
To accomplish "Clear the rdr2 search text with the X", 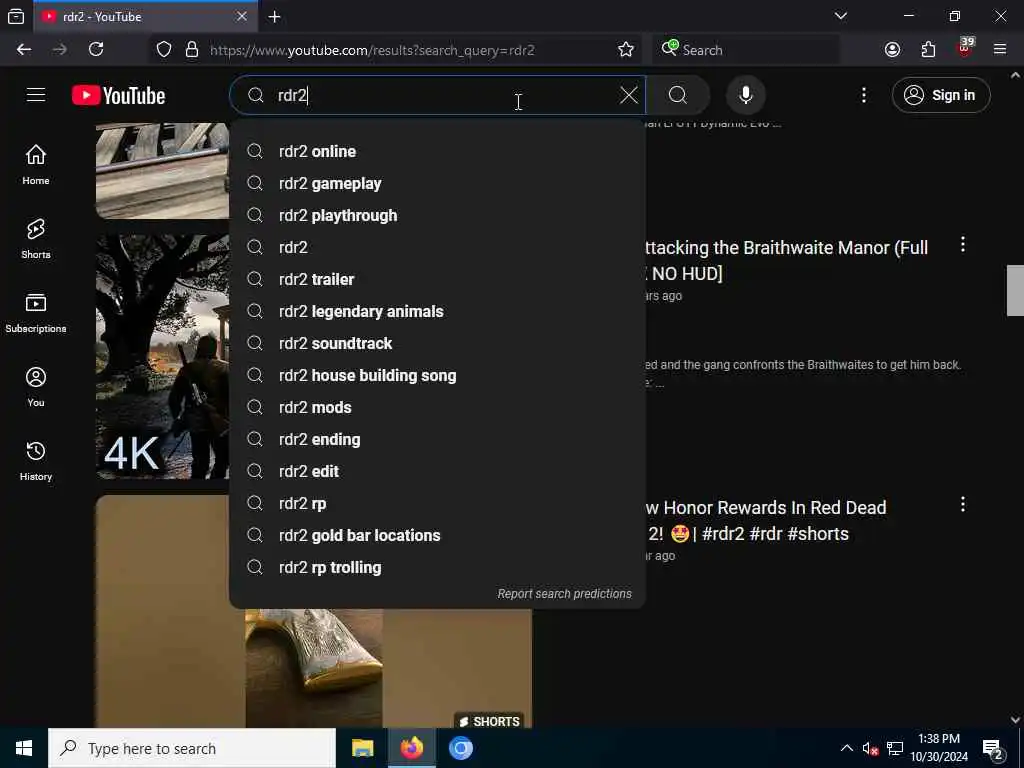I will pos(628,95).
